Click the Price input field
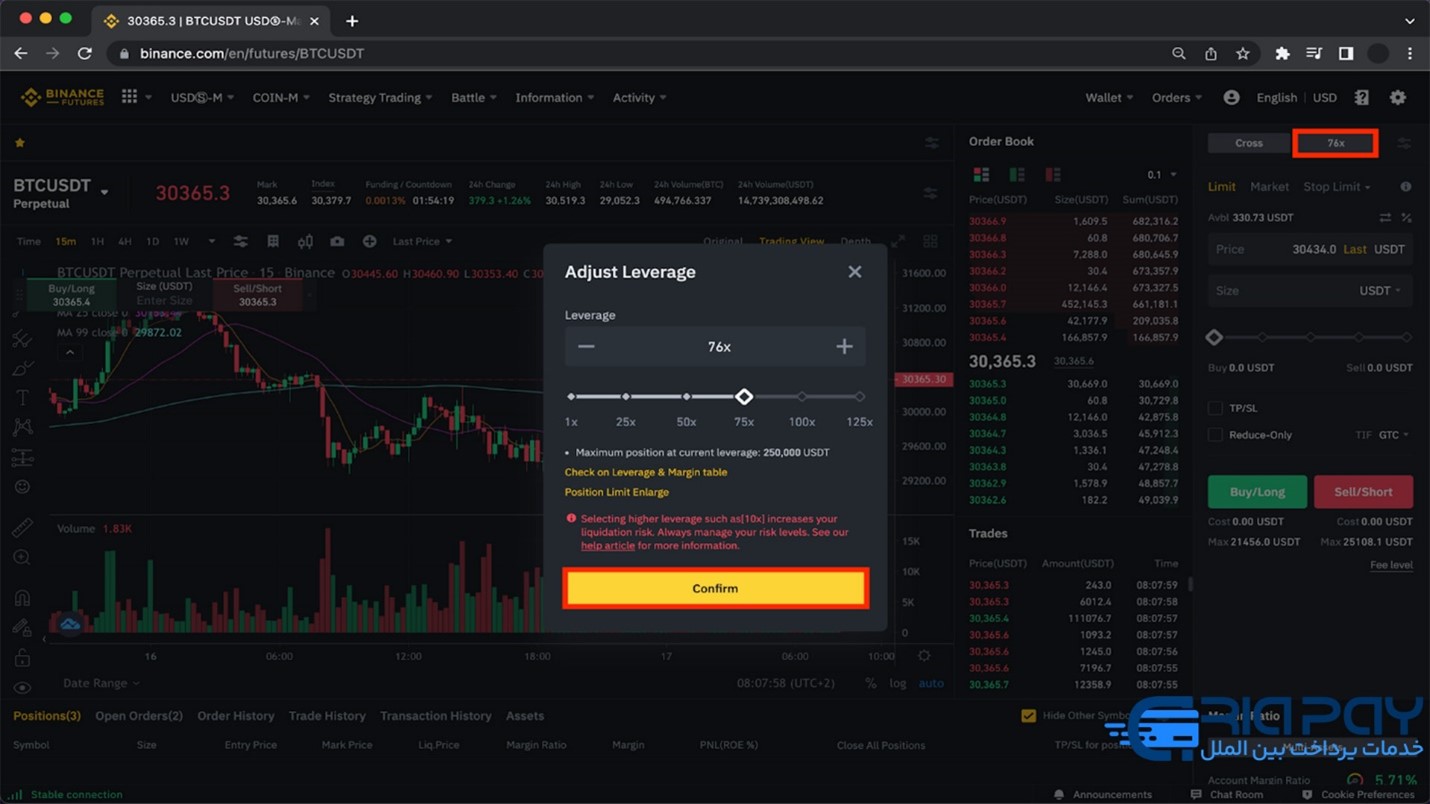This screenshot has height=804, width=1430. (x=1310, y=249)
